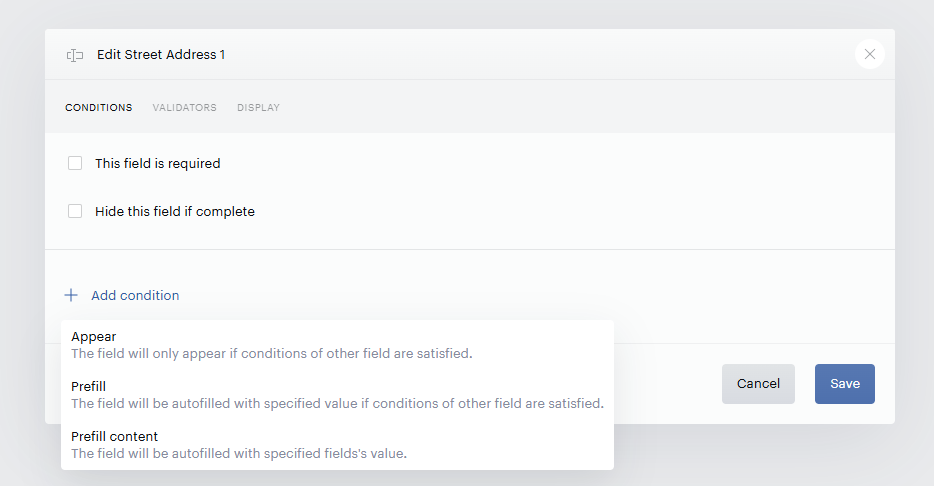934x486 pixels.
Task: Select the Appear condition option
Action: click(337, 345)
